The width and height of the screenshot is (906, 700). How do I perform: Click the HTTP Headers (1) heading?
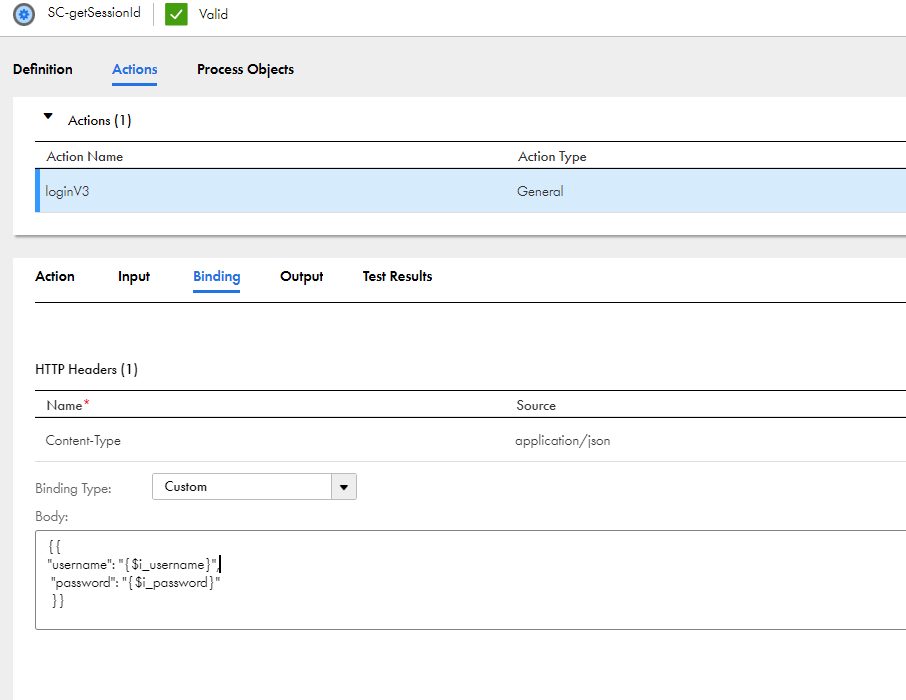[x=87, y=369]
